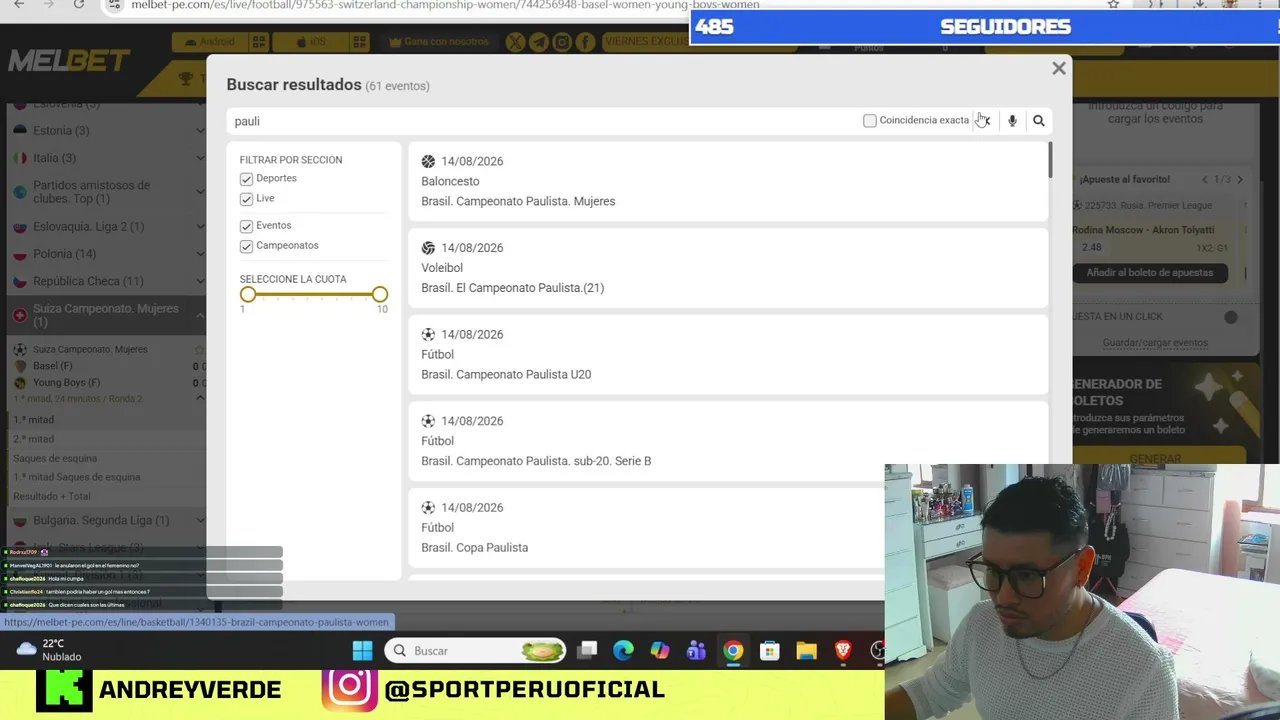The height and width of the screenshot is (720, 1280).
Task: Open Google Chrome from the taskbar
Action: point(733,651)
